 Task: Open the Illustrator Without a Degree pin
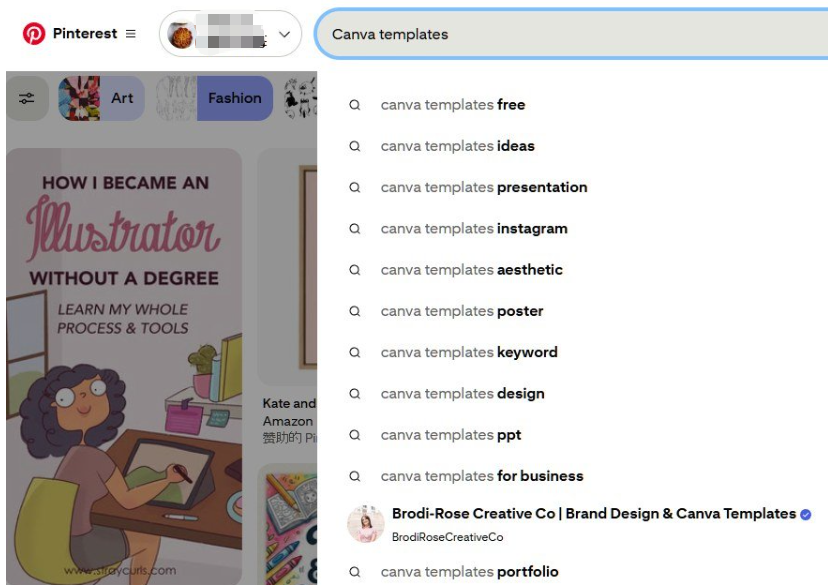(124, 366)
